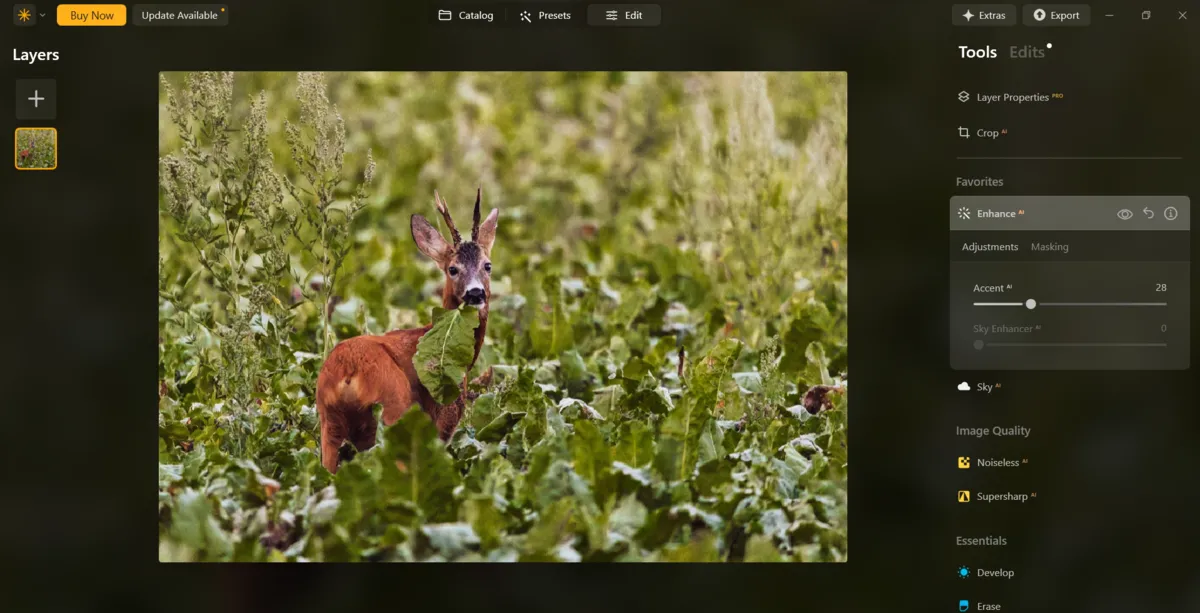Select the Enhance AI tool
This screenshot has height=613, width=1200.
click(998, 213)
